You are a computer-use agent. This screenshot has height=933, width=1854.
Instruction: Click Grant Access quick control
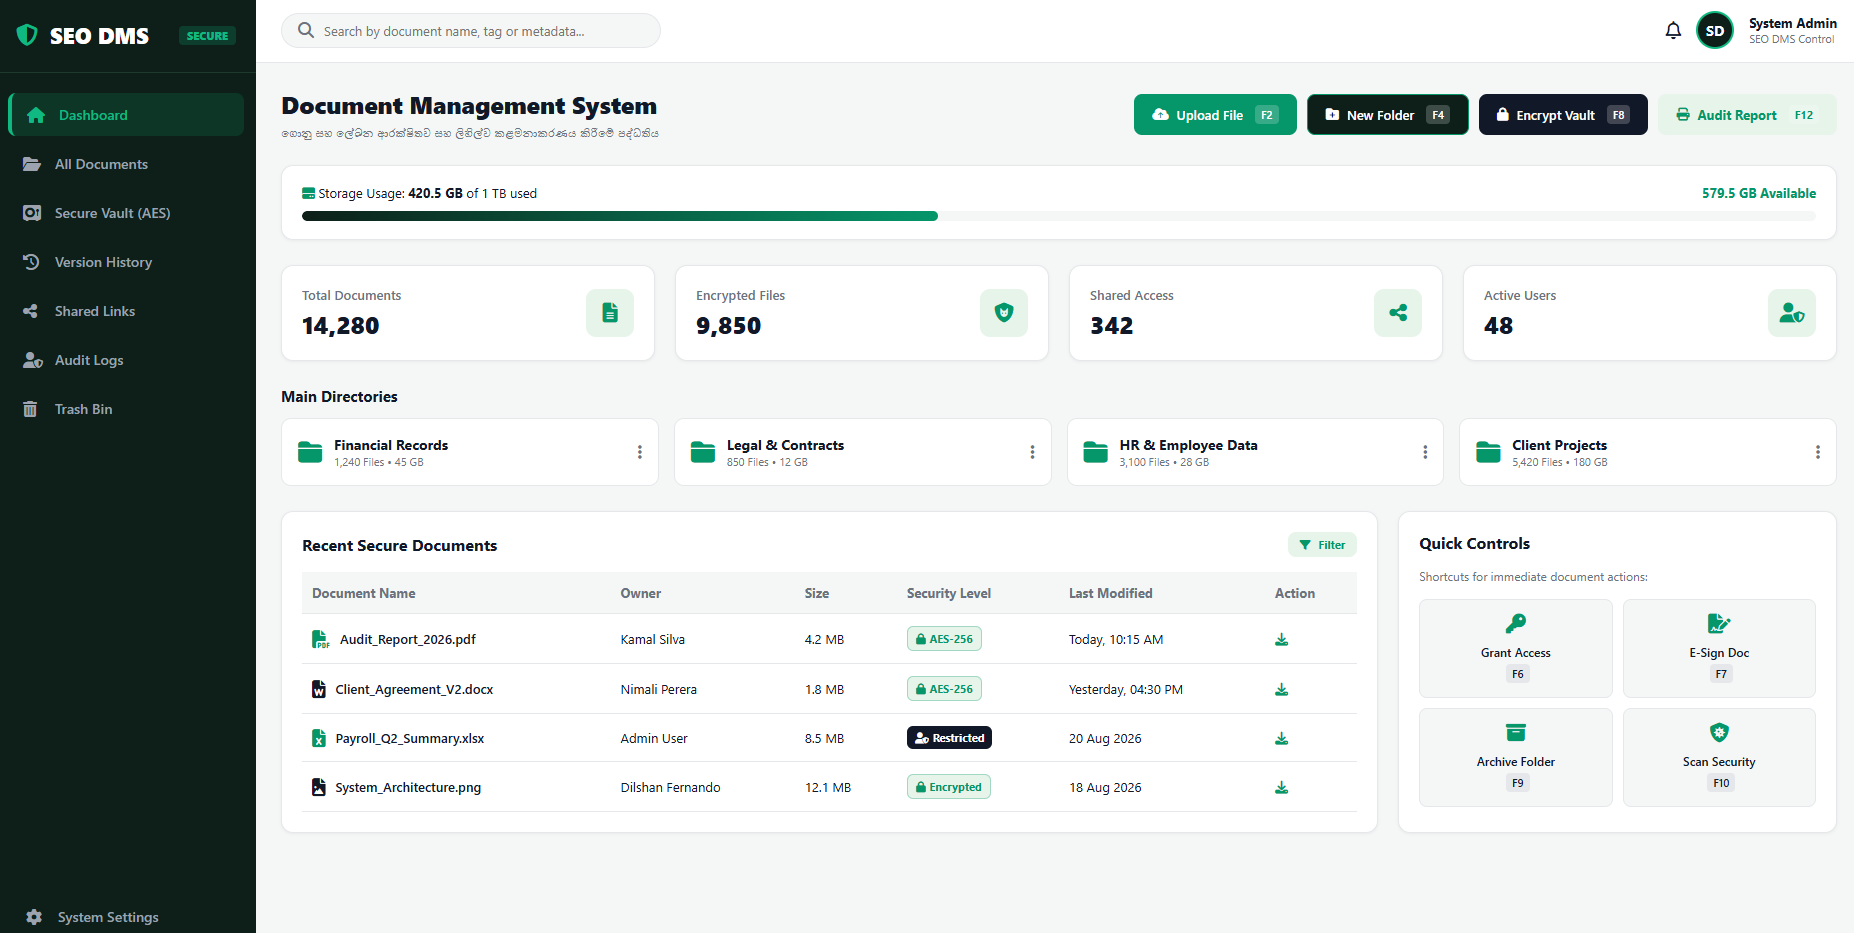[1516, 648]
